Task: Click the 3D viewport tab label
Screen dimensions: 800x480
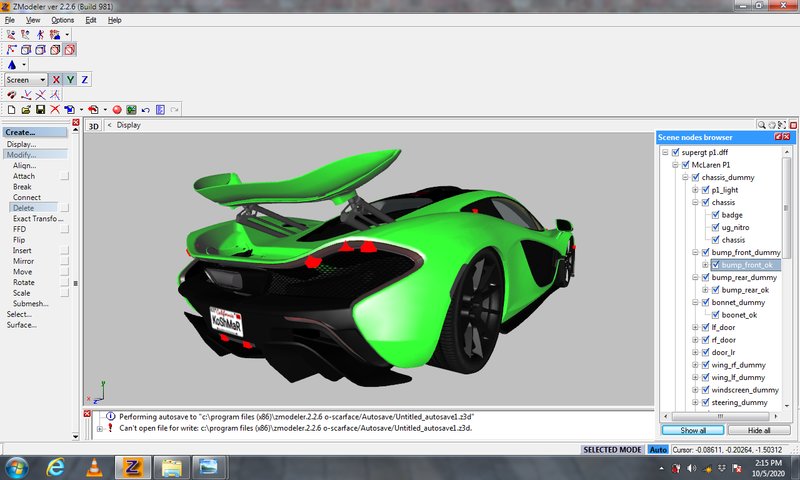Action: click(94, 125)
